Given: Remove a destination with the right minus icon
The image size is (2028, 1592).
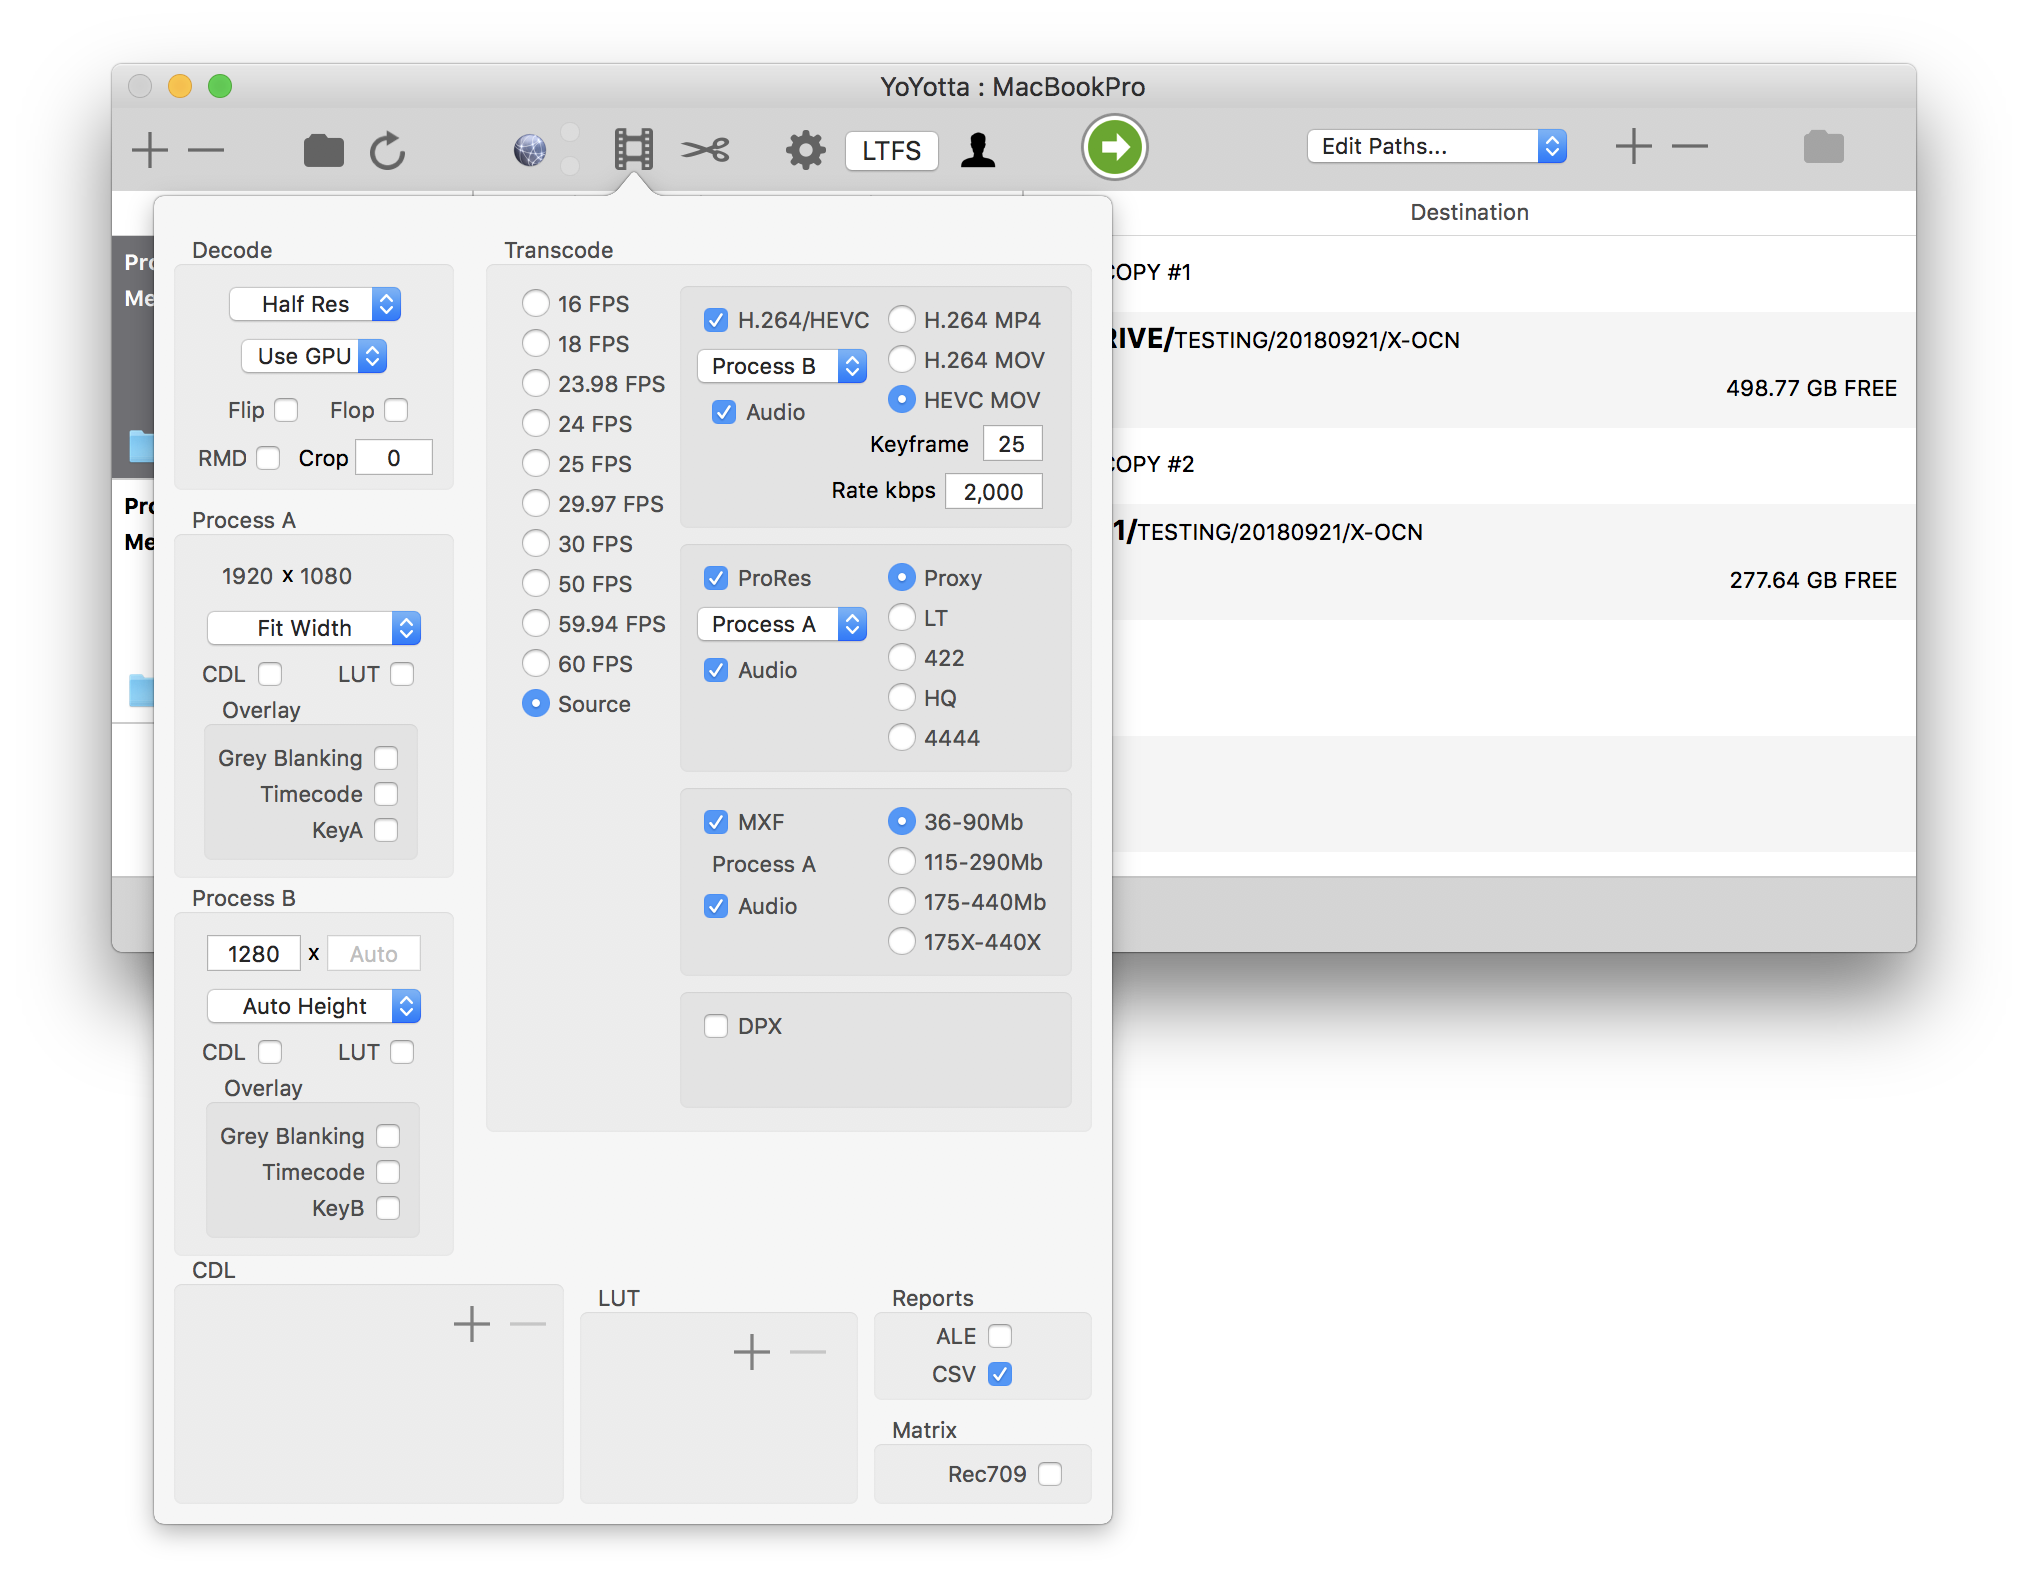Looking at the screenshot, I should pyautogui.click(x=1690, y=146).
